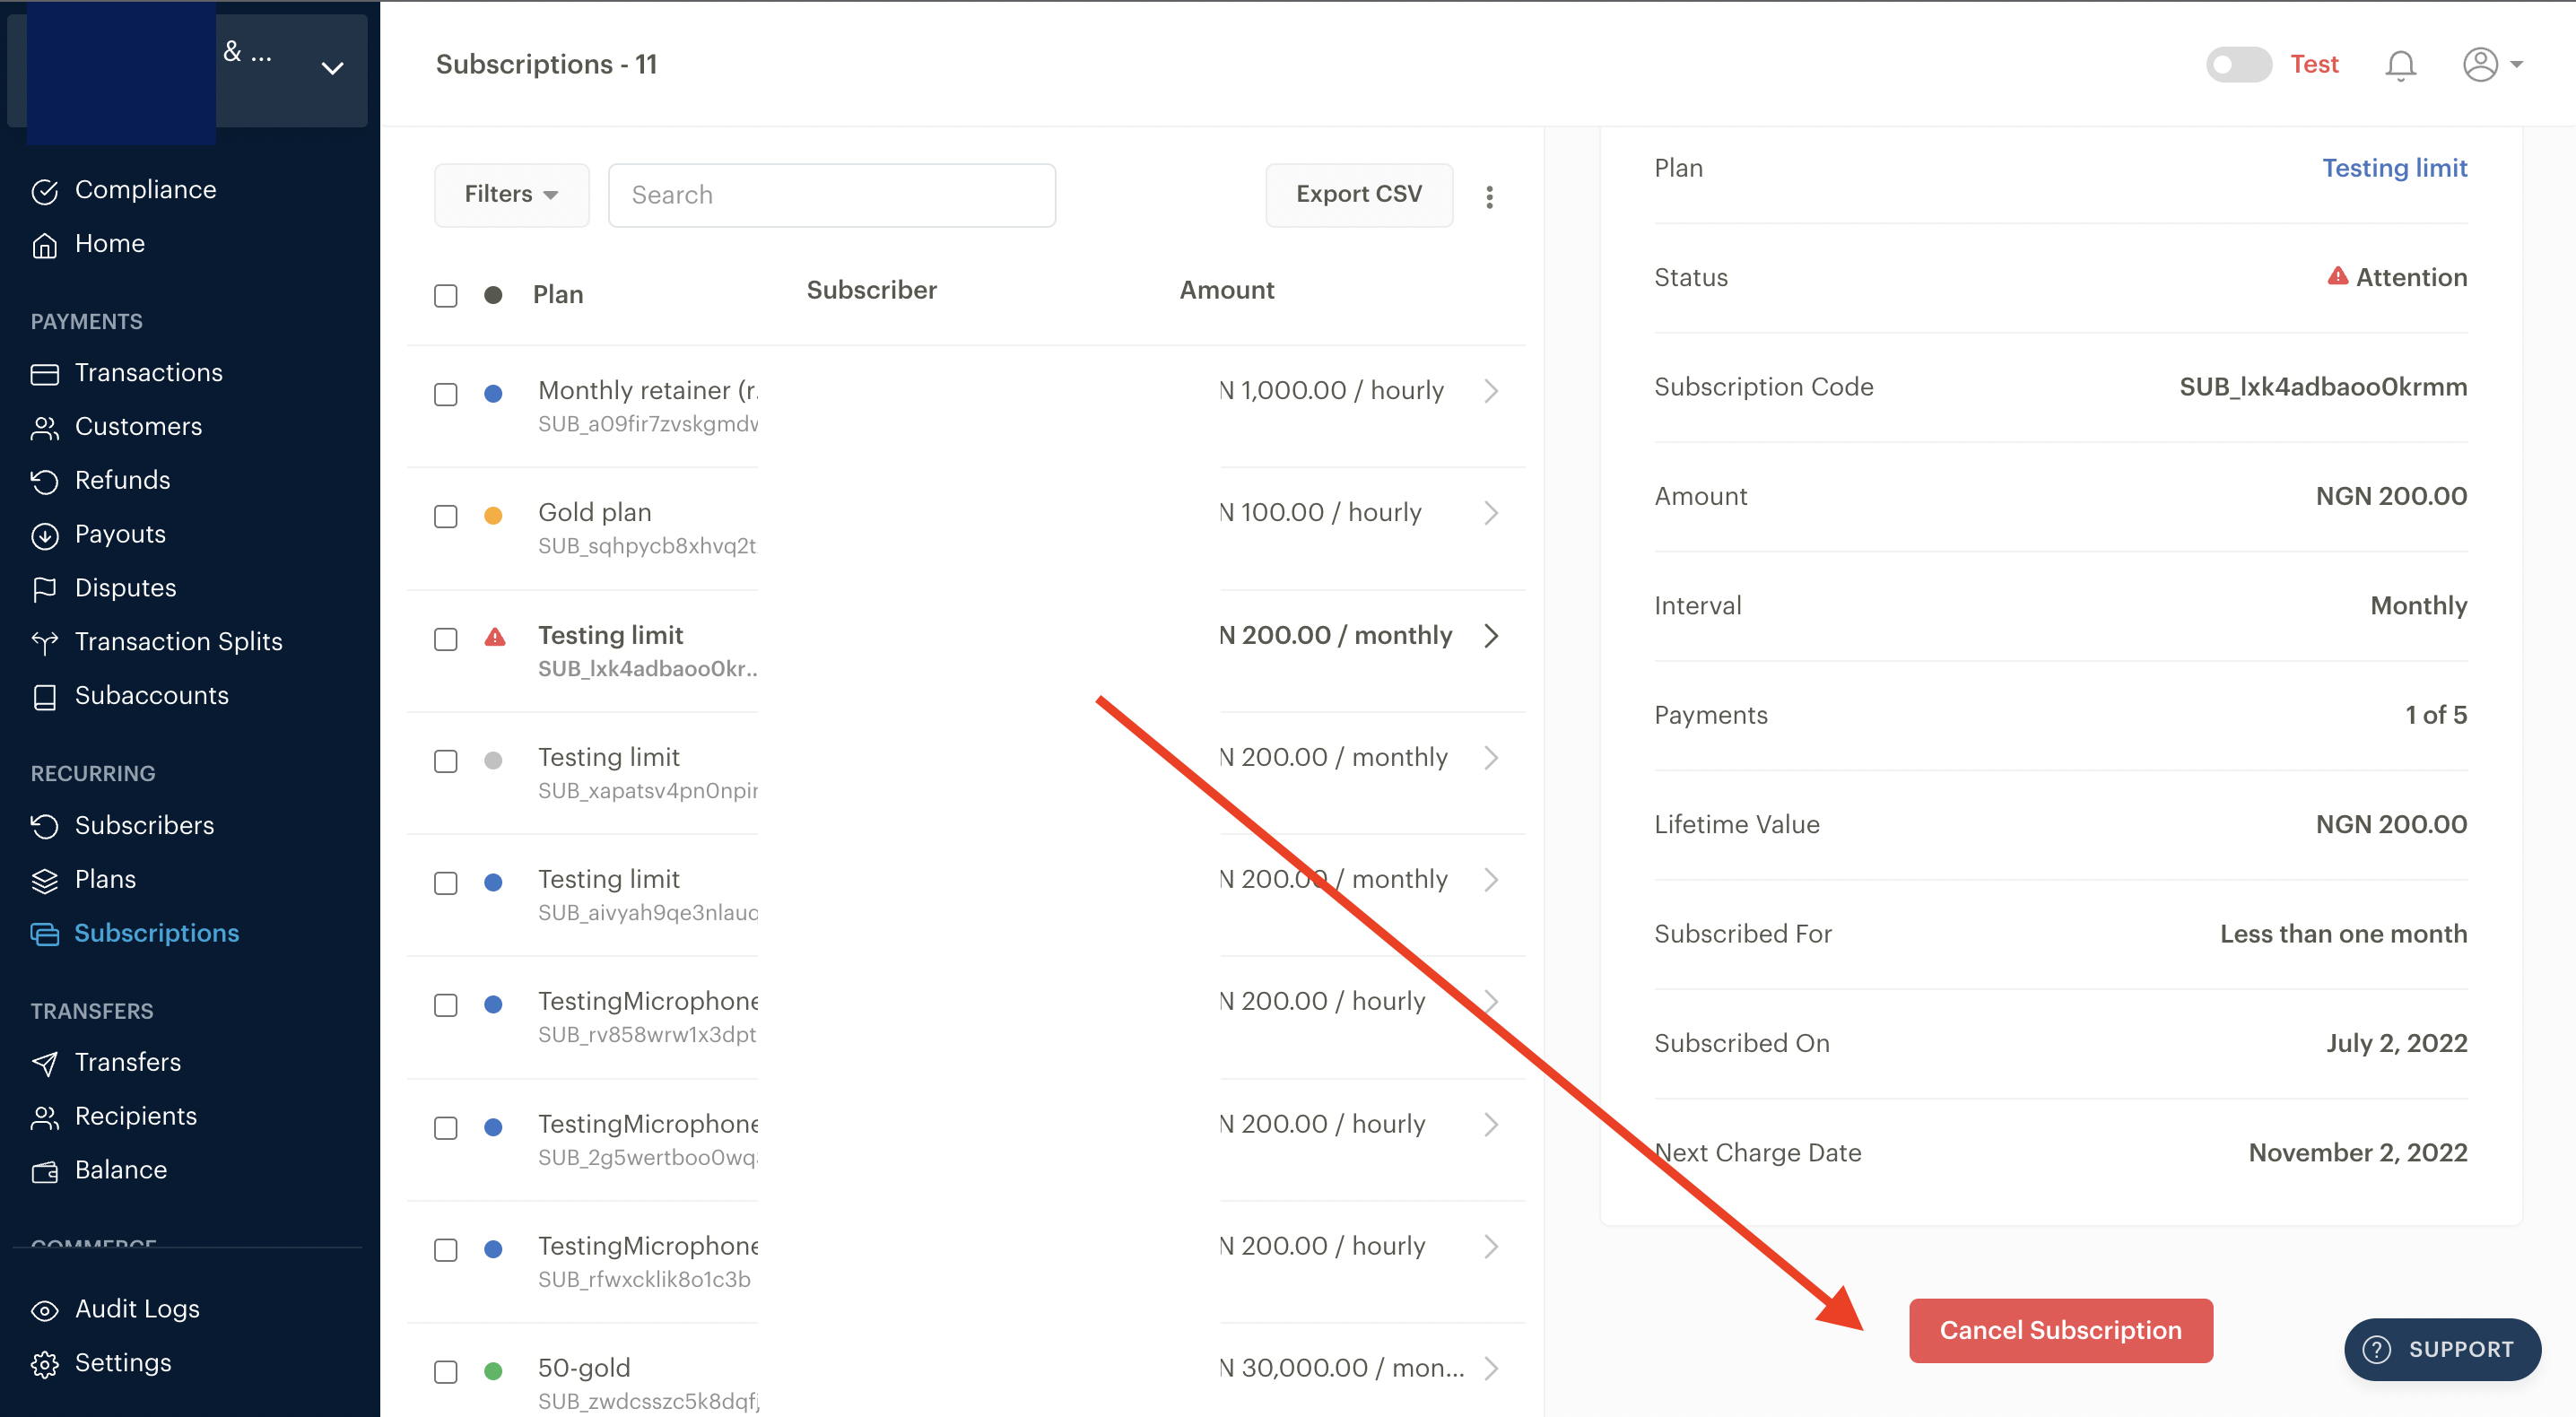Open the SUB_rfwxcklik8o1c3b row chevron
This screenshot has height=1417, width=2576.
1491,1247
